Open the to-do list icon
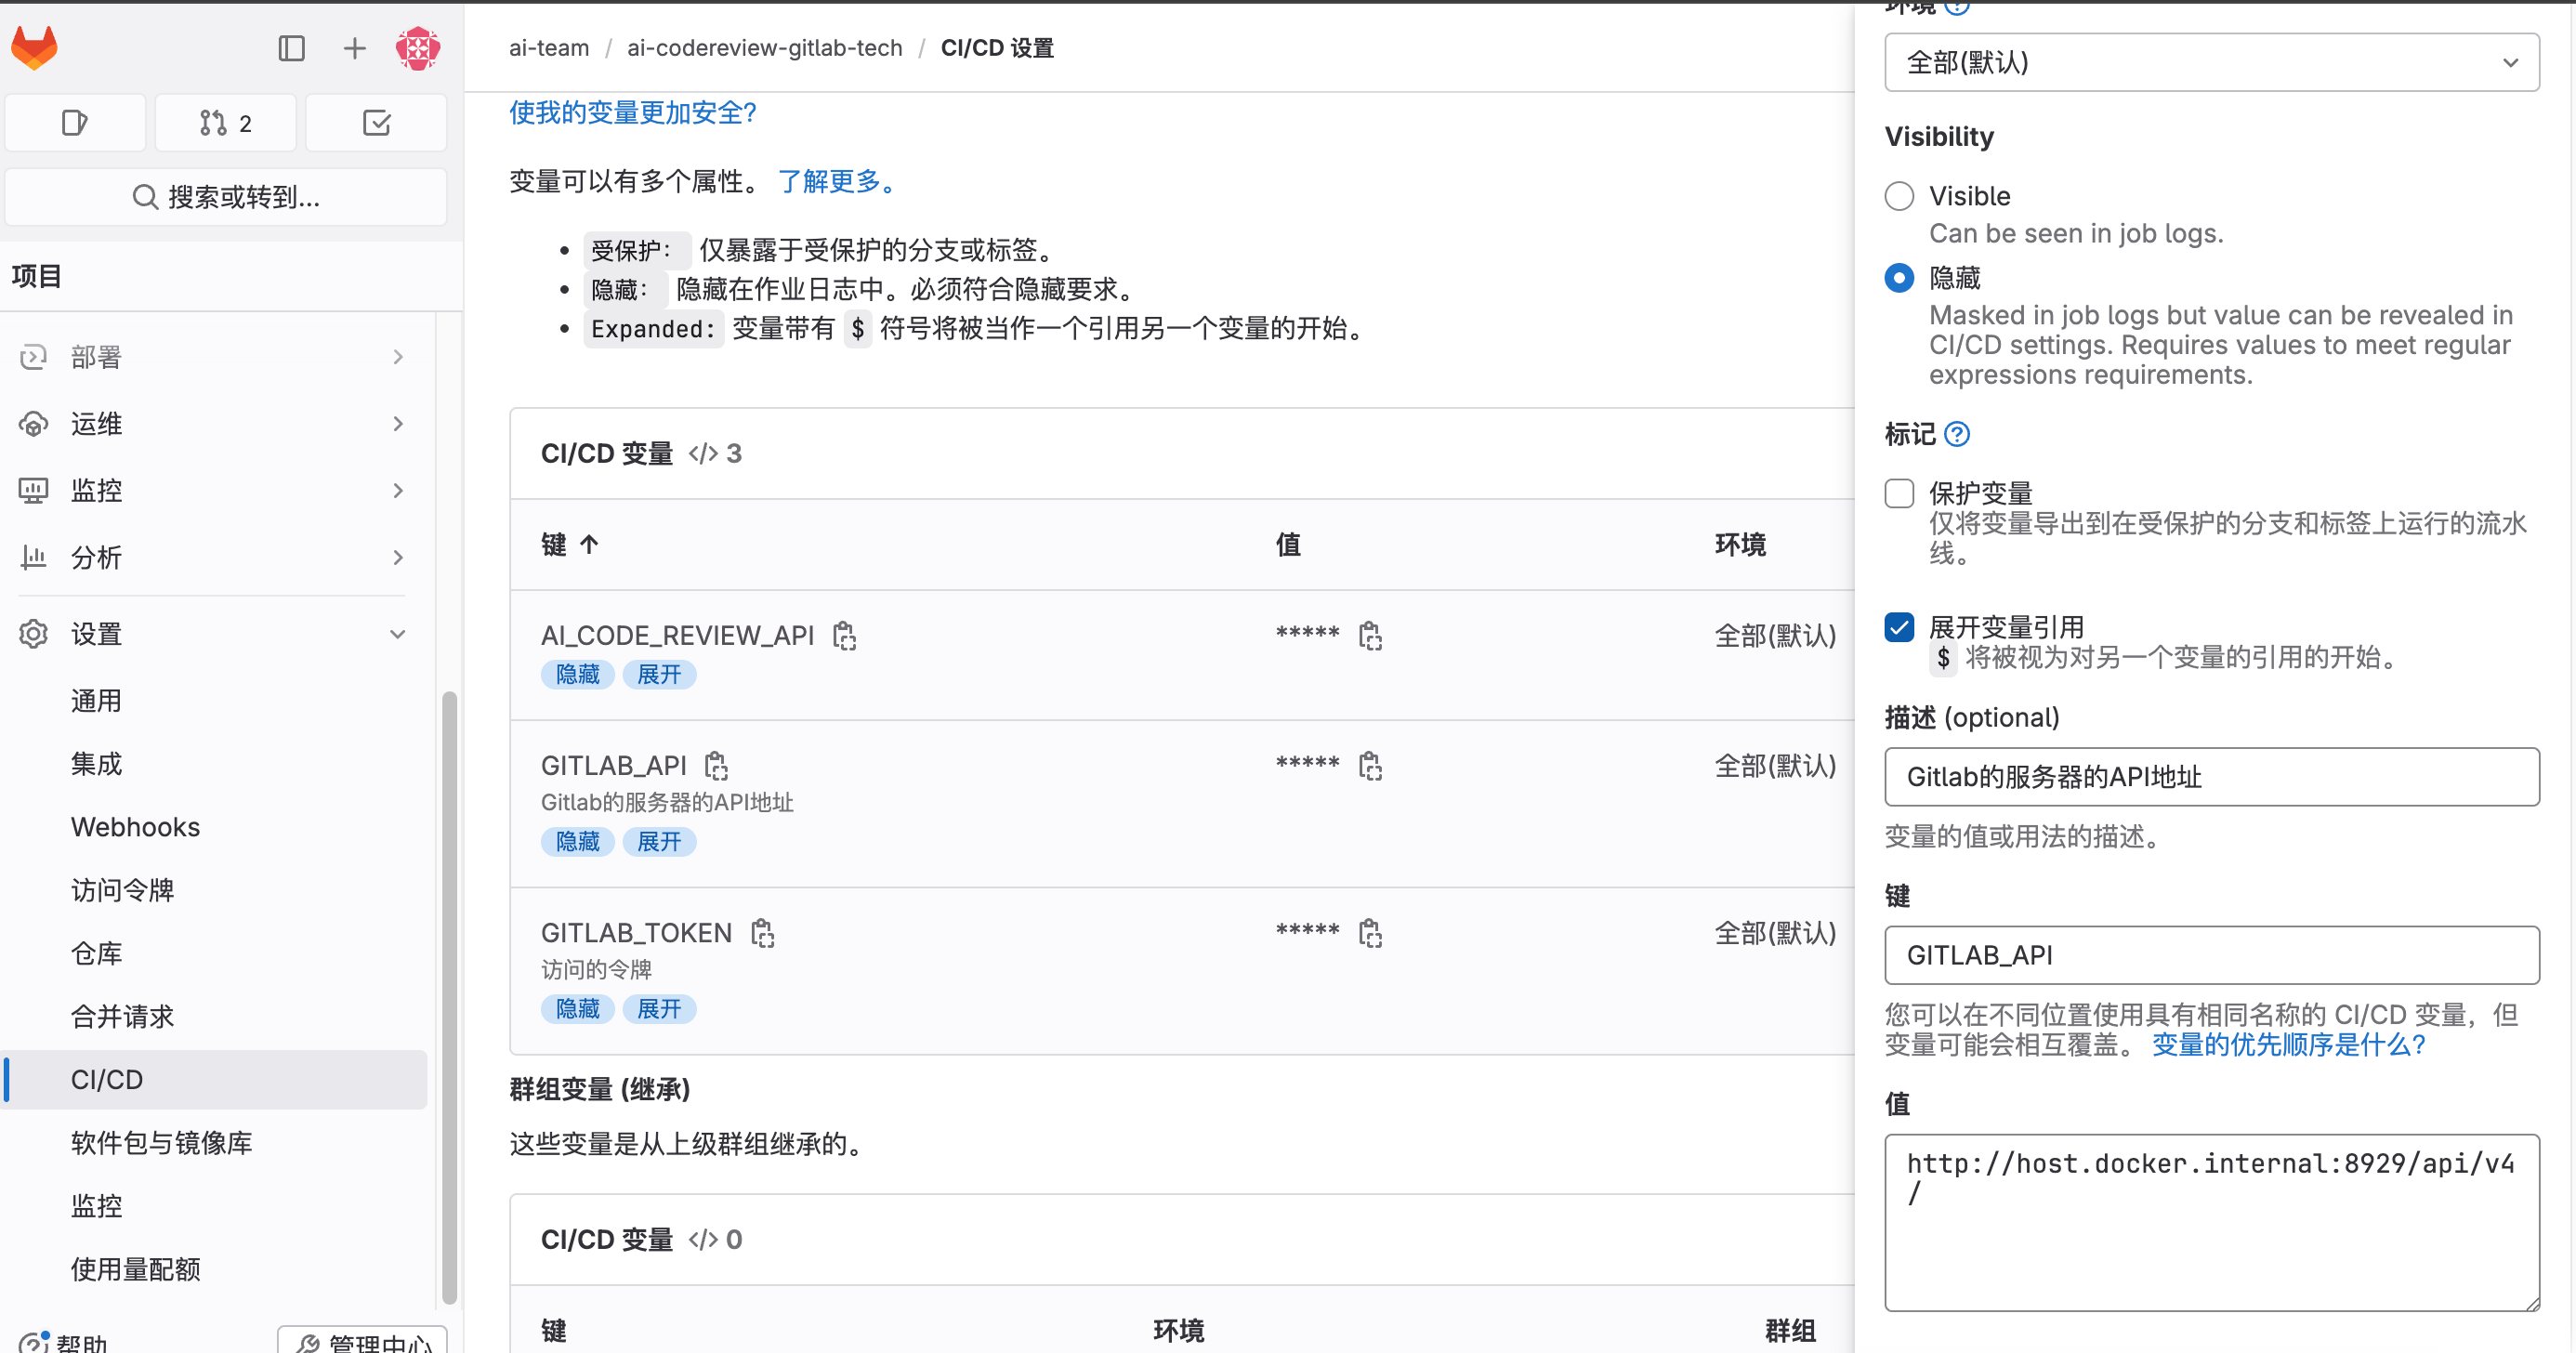This screenshot has width=2576, height=1353. click(x=376, y=123)
